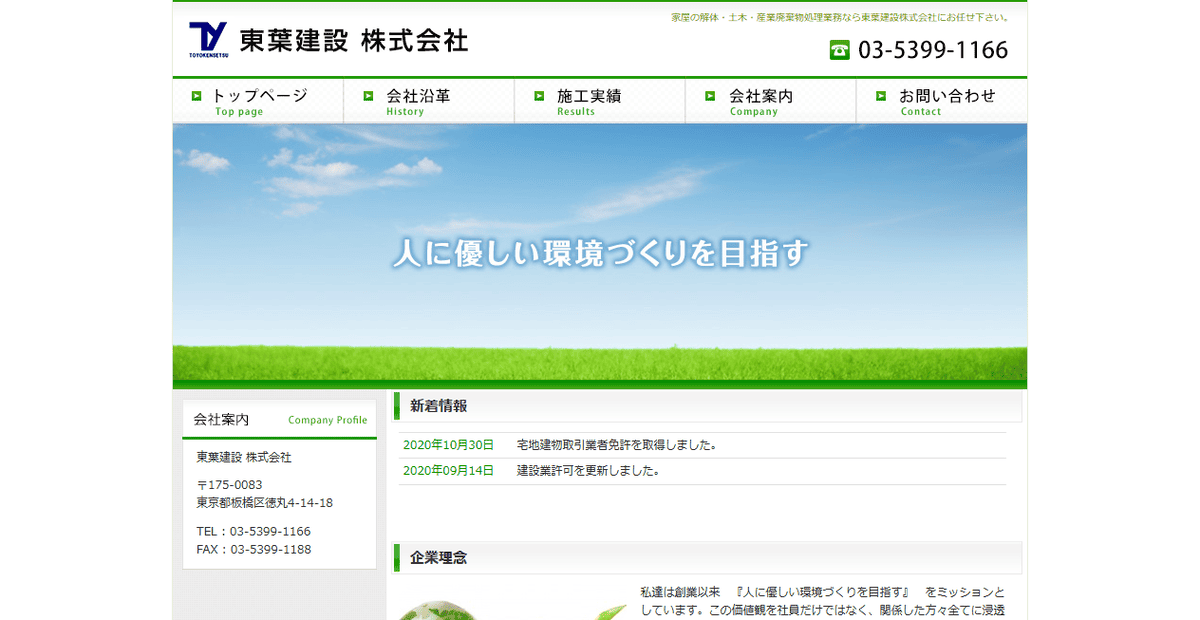1200x620 pixels.
Task: Click the sky banner with 人に優しい環境づくり slogan
Action: coord(600,254)
